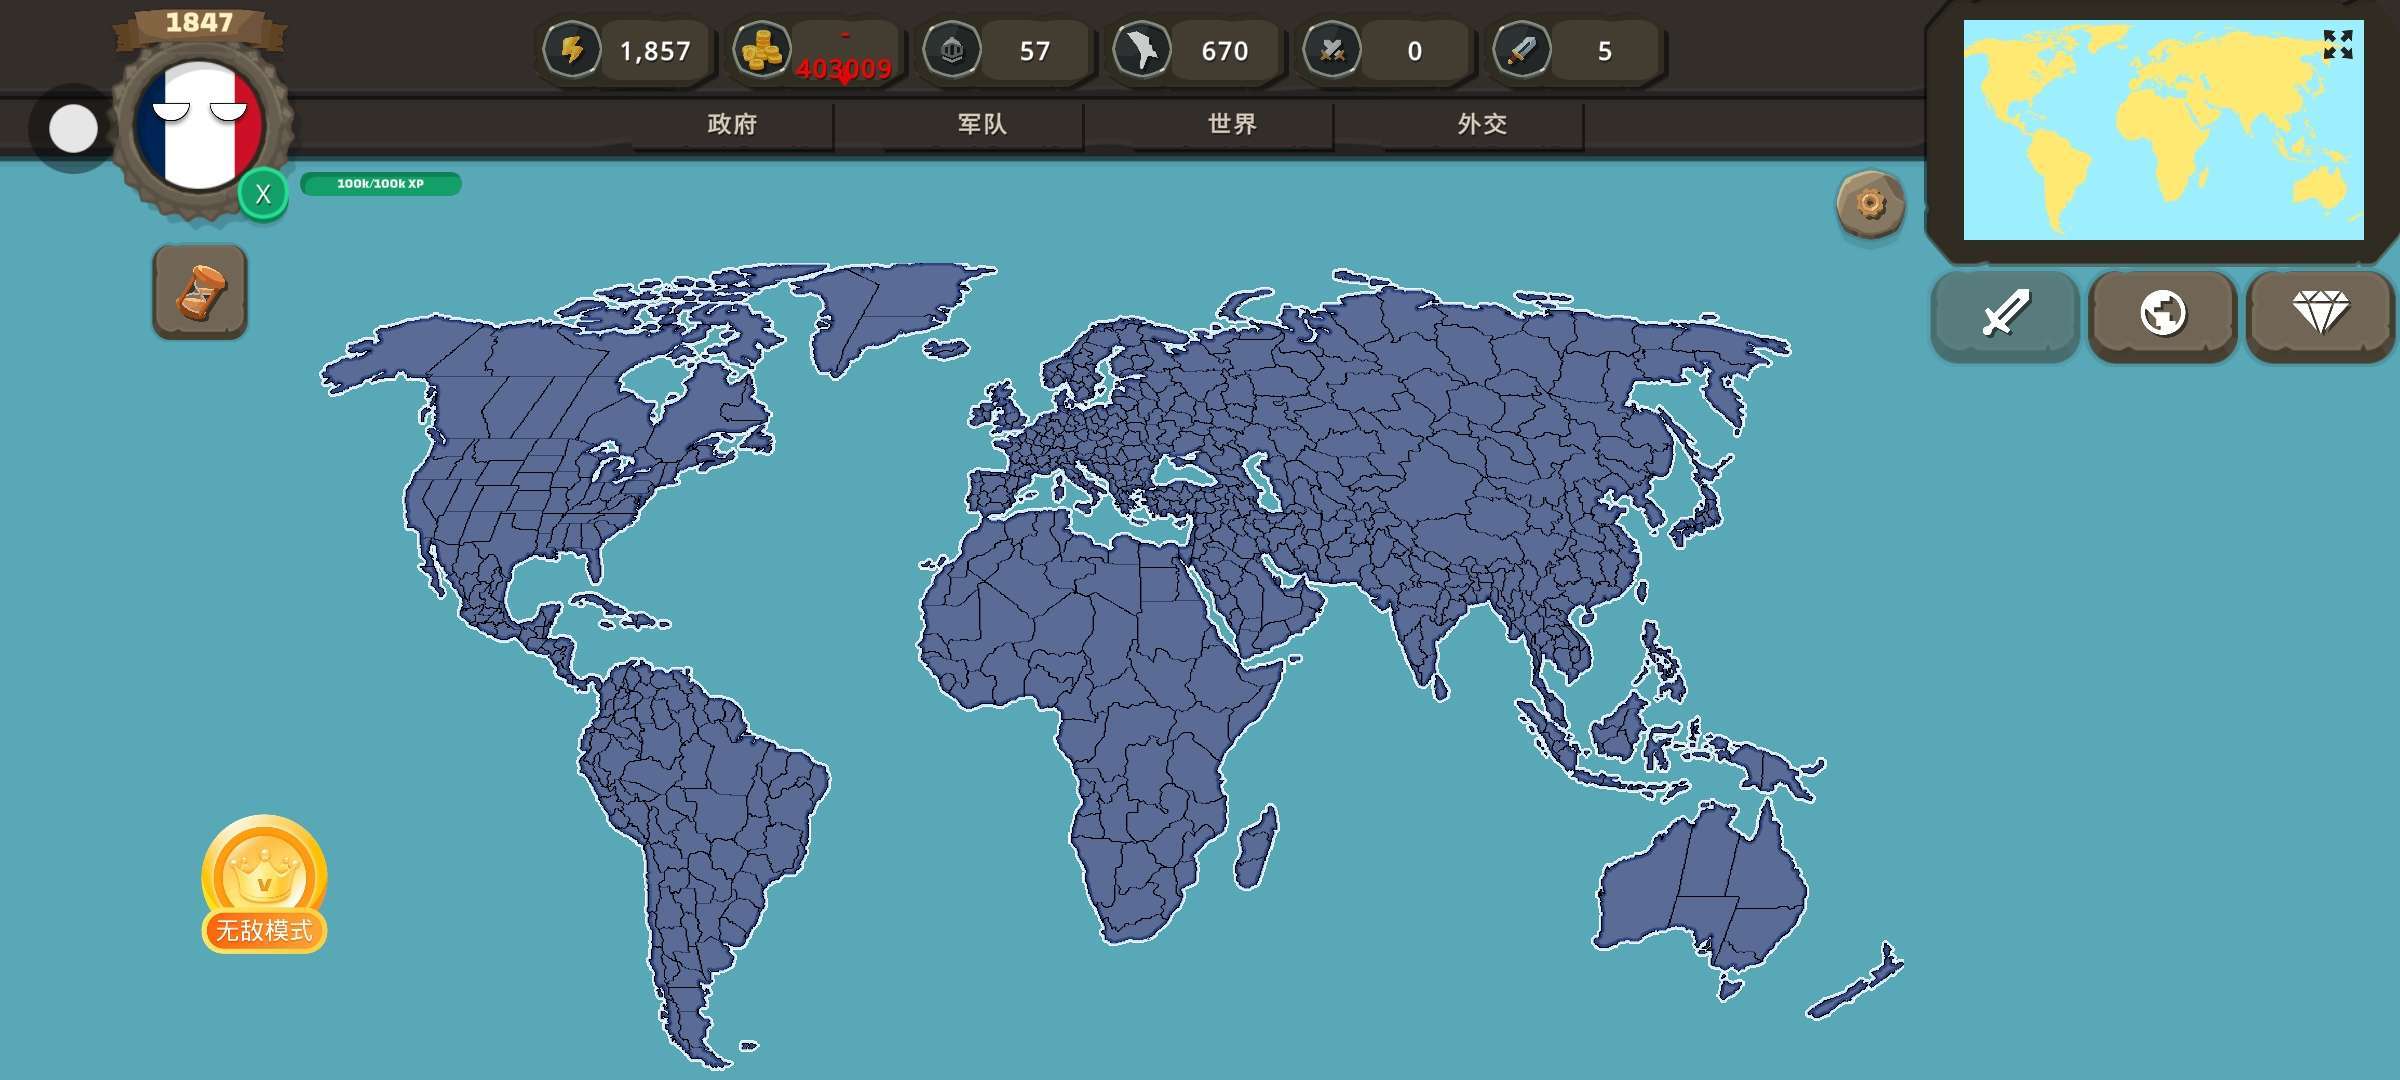The height and width of the screenshot is (1080, 2400).
Task: Click the pen research points icon
Action: point(1522,50)
